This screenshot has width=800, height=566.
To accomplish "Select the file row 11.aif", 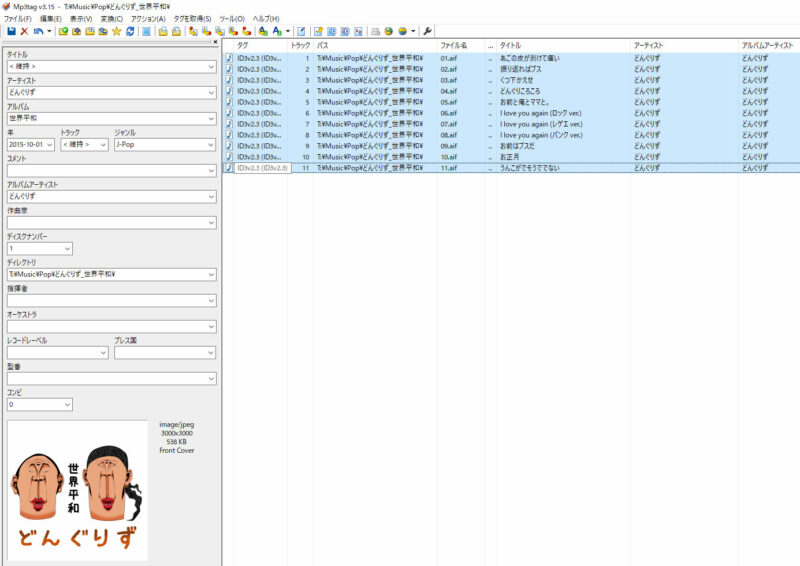I will 512,168.
